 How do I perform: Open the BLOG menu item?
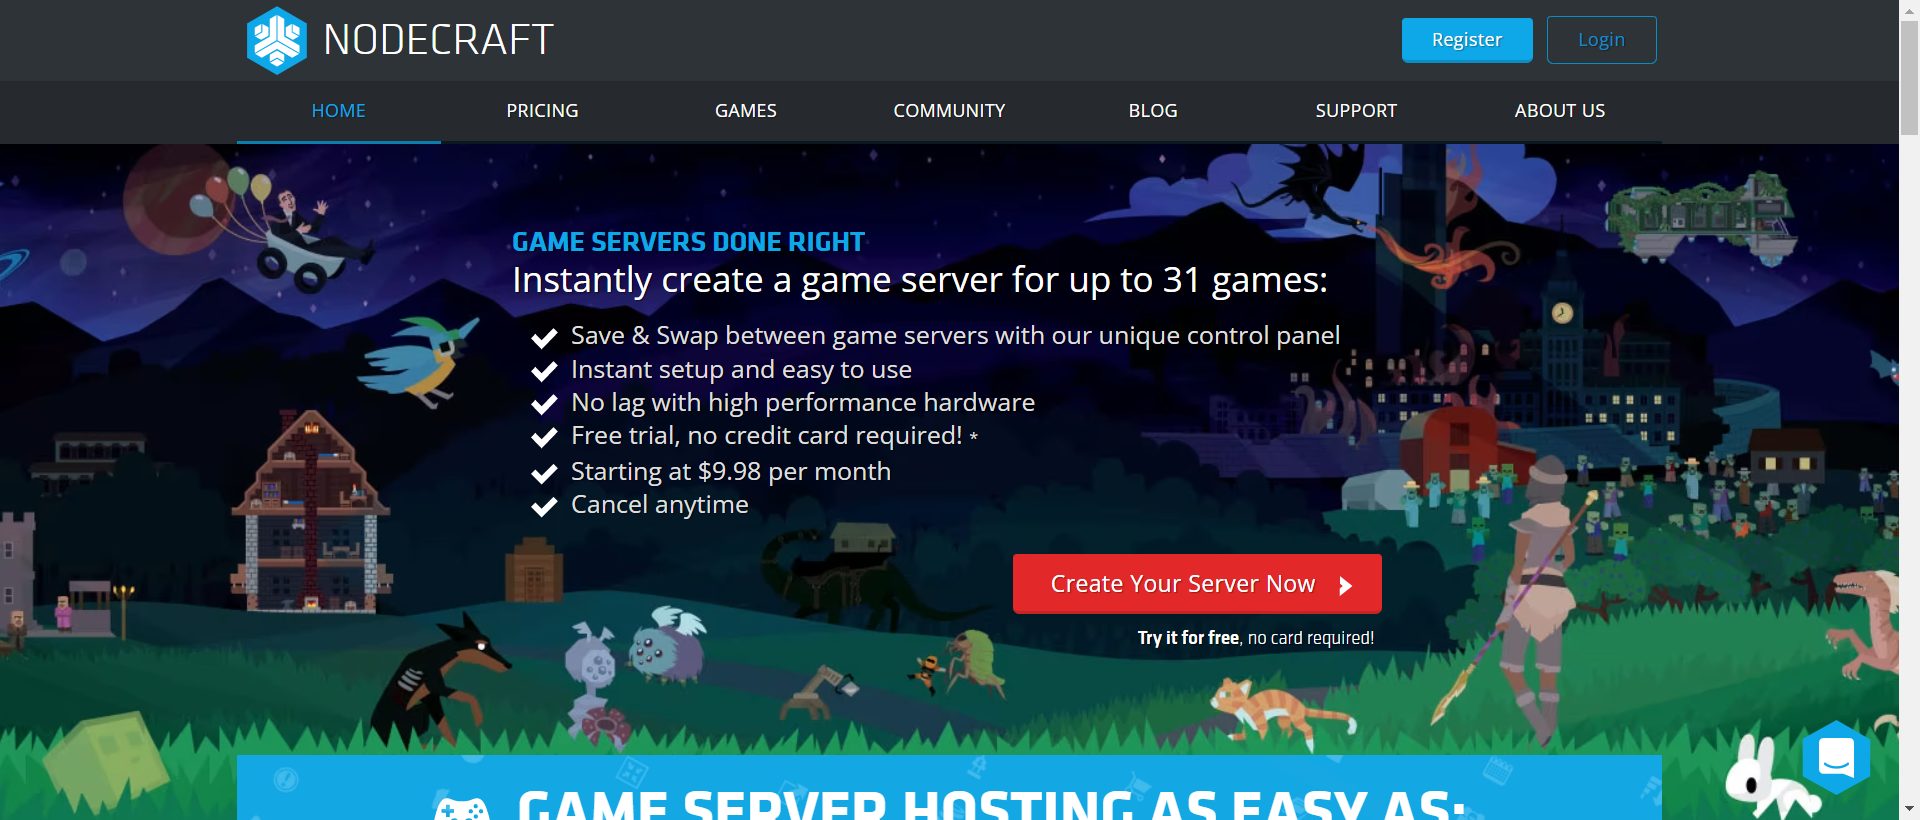[x=1153, y=111]
